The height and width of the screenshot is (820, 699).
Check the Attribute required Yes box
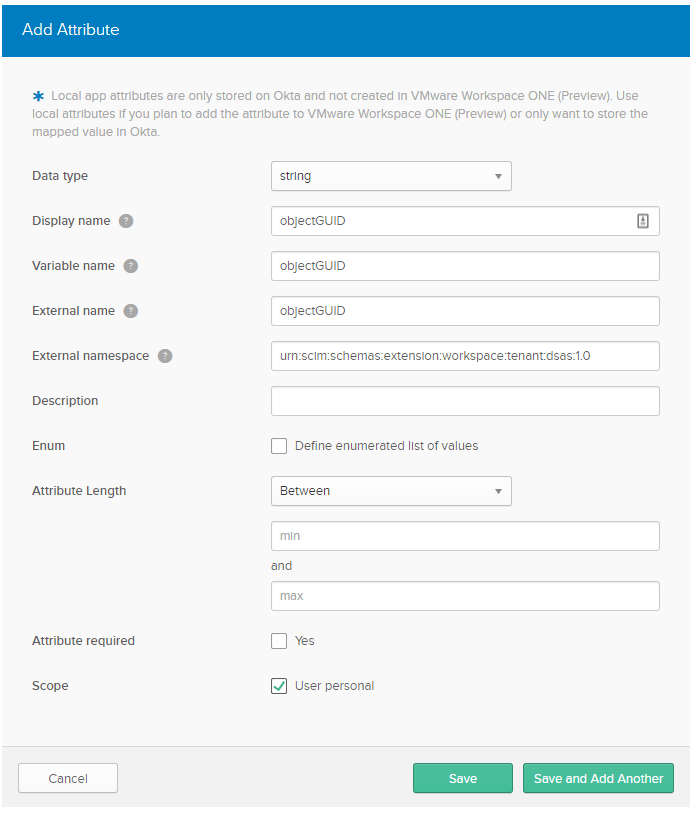pyautogui.click(x=279, y=641)
